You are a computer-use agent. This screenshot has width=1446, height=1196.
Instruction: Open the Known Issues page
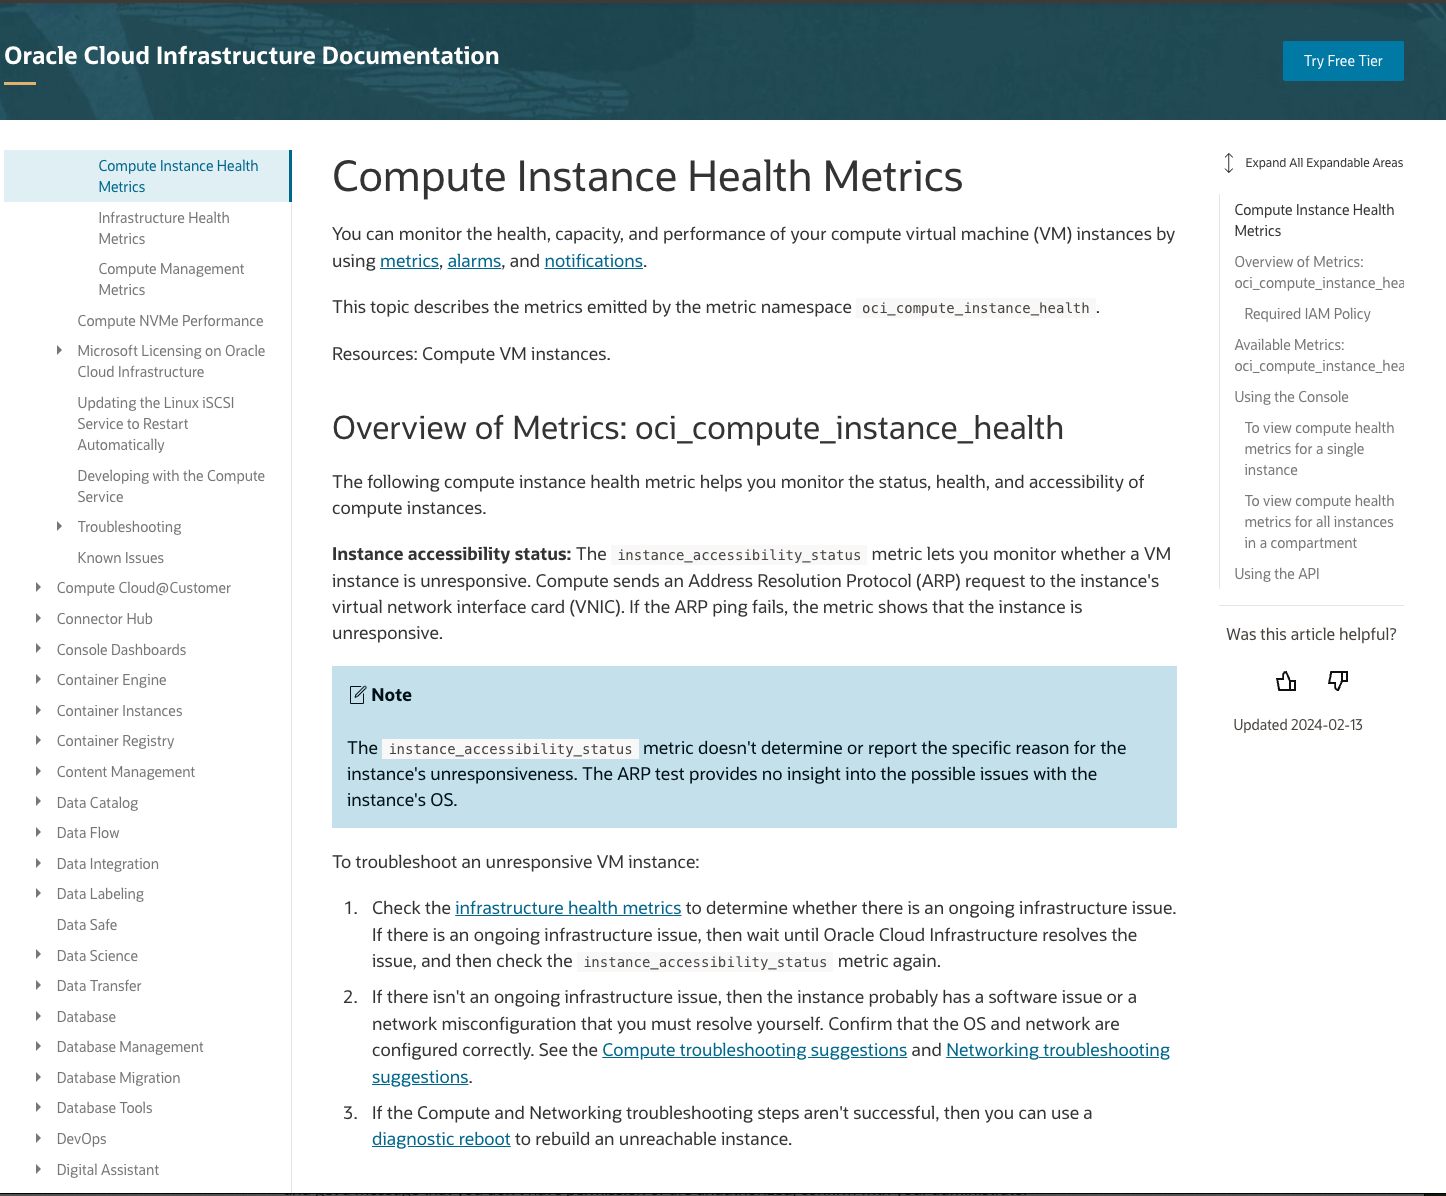120,557
